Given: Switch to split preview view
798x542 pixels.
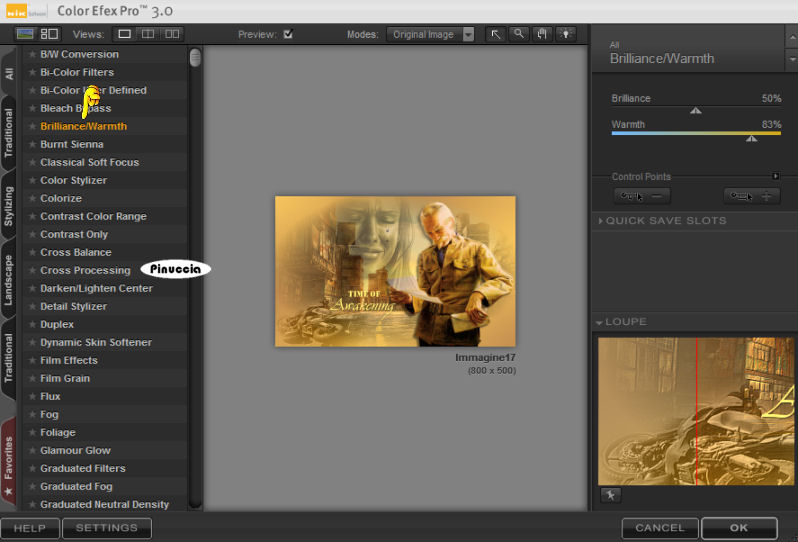Looking at the screenshot, I should [148, 34].
